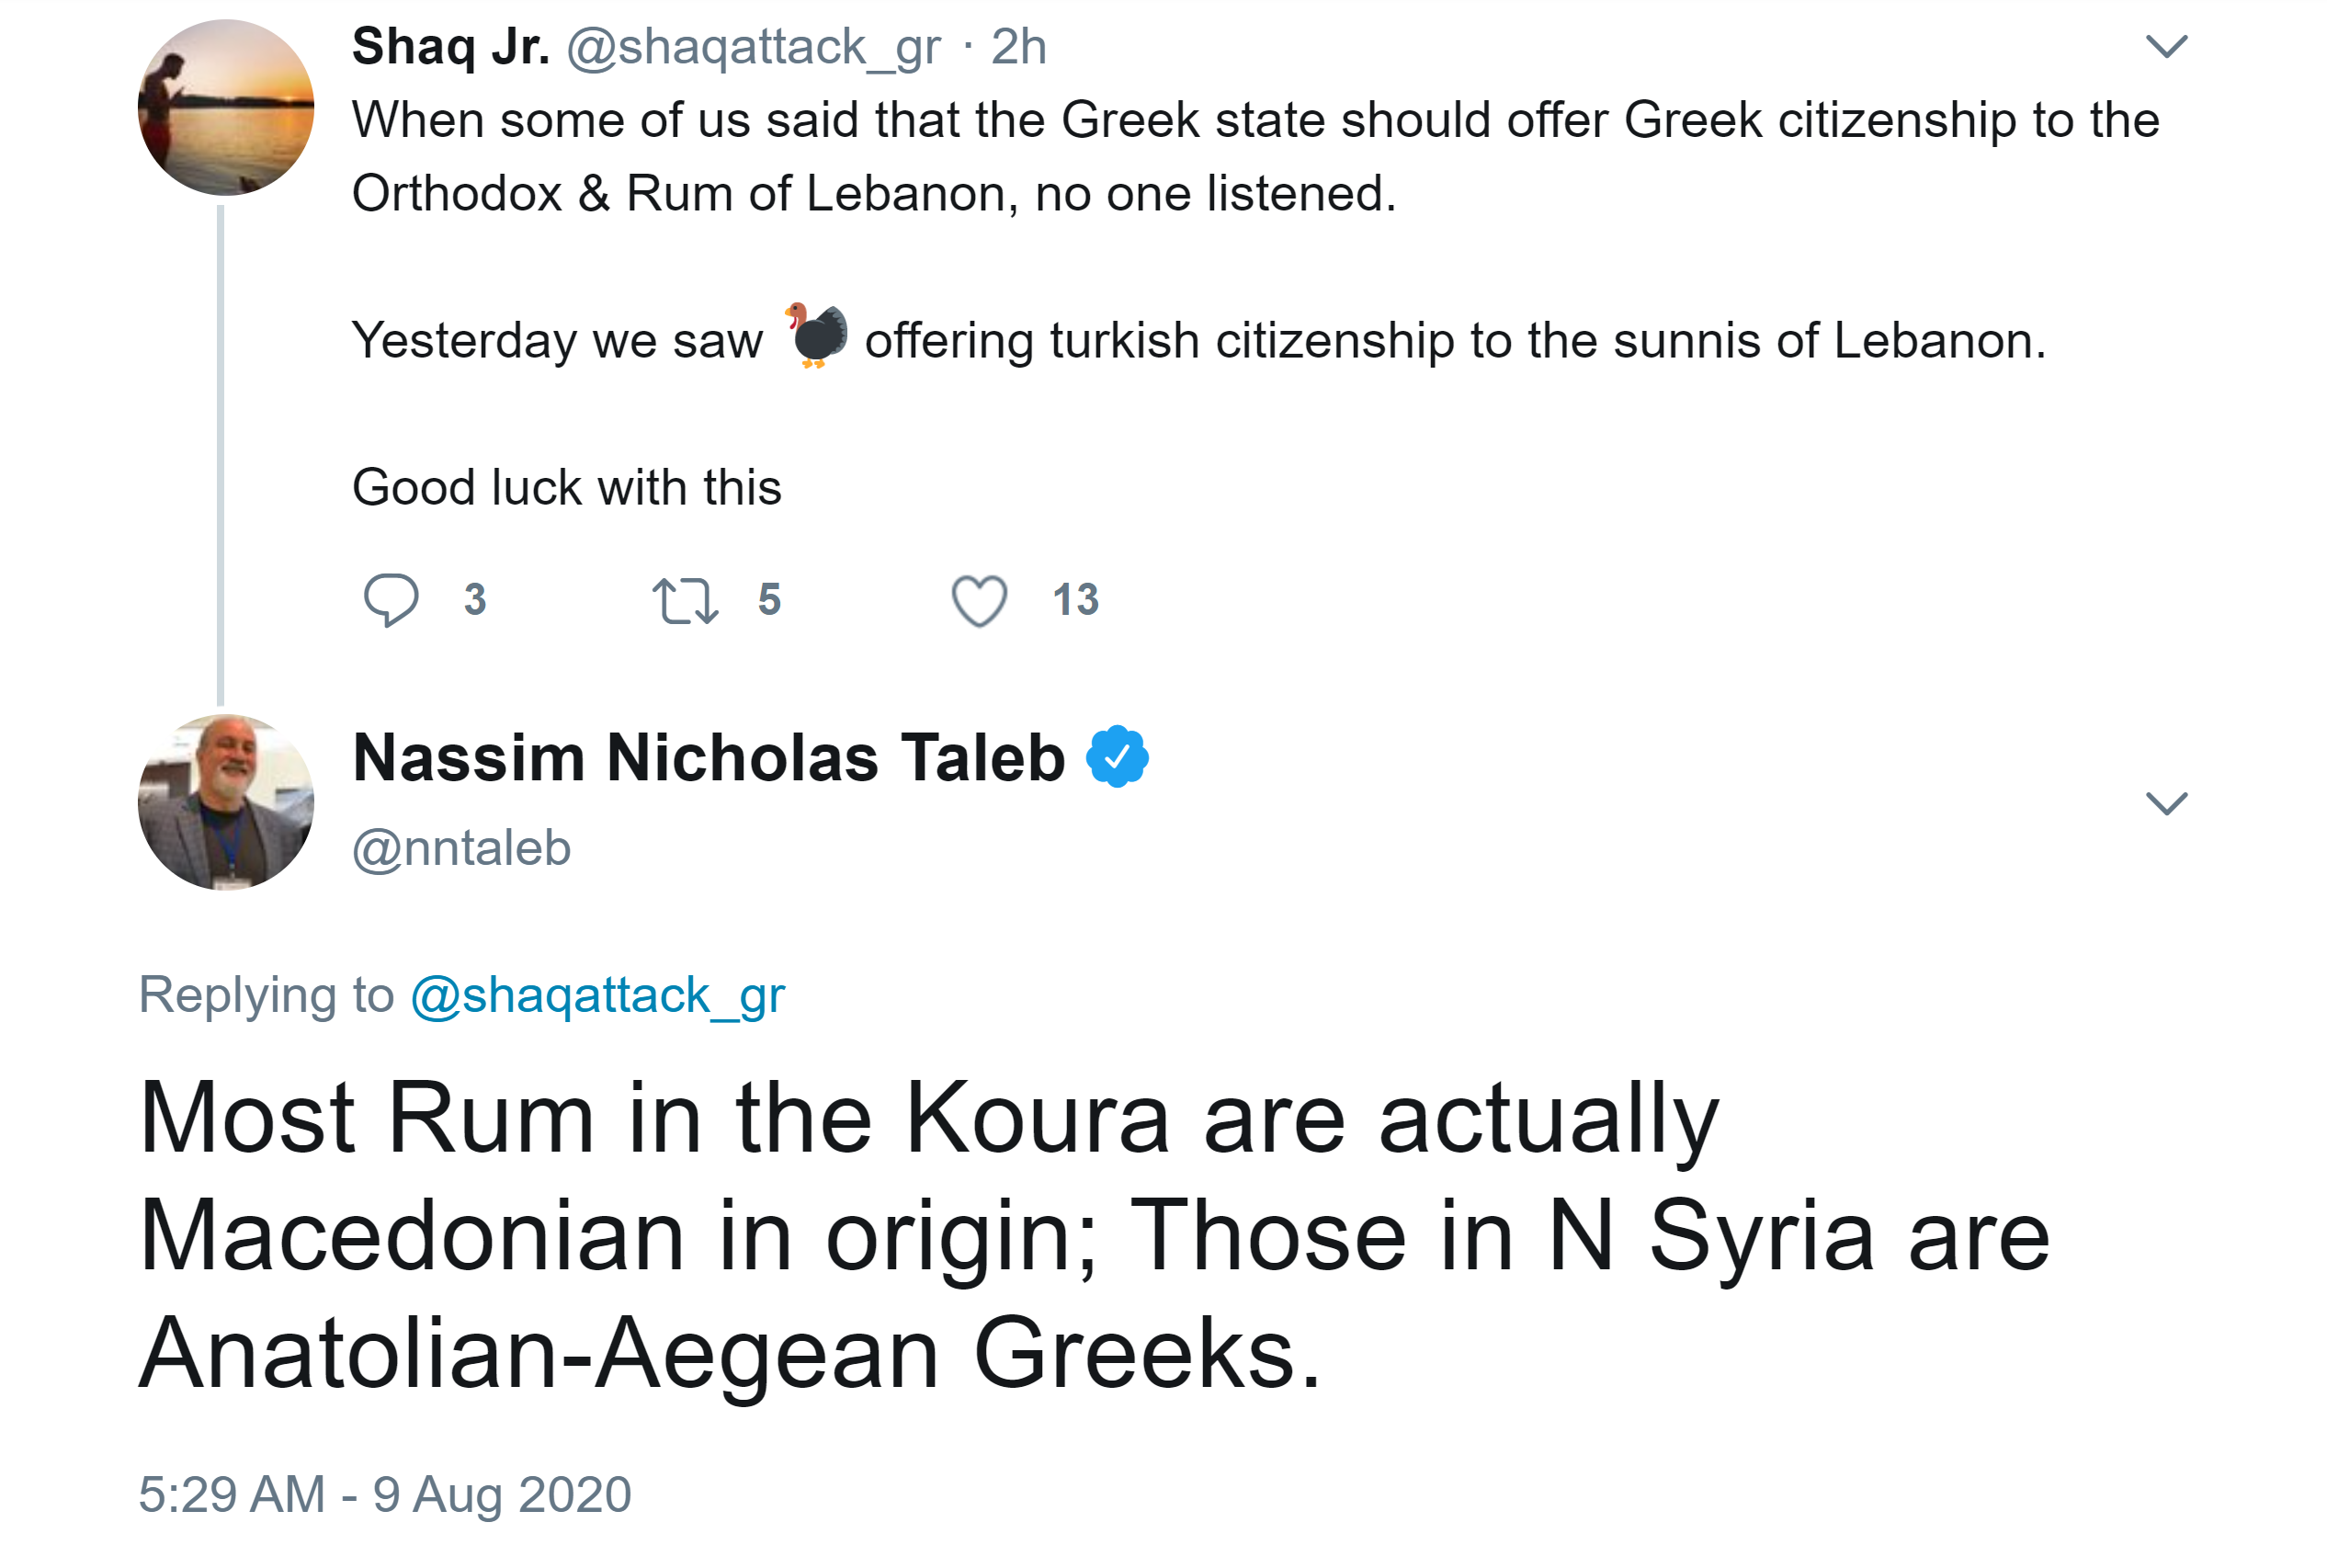Click the blue verified badge

1117,757
